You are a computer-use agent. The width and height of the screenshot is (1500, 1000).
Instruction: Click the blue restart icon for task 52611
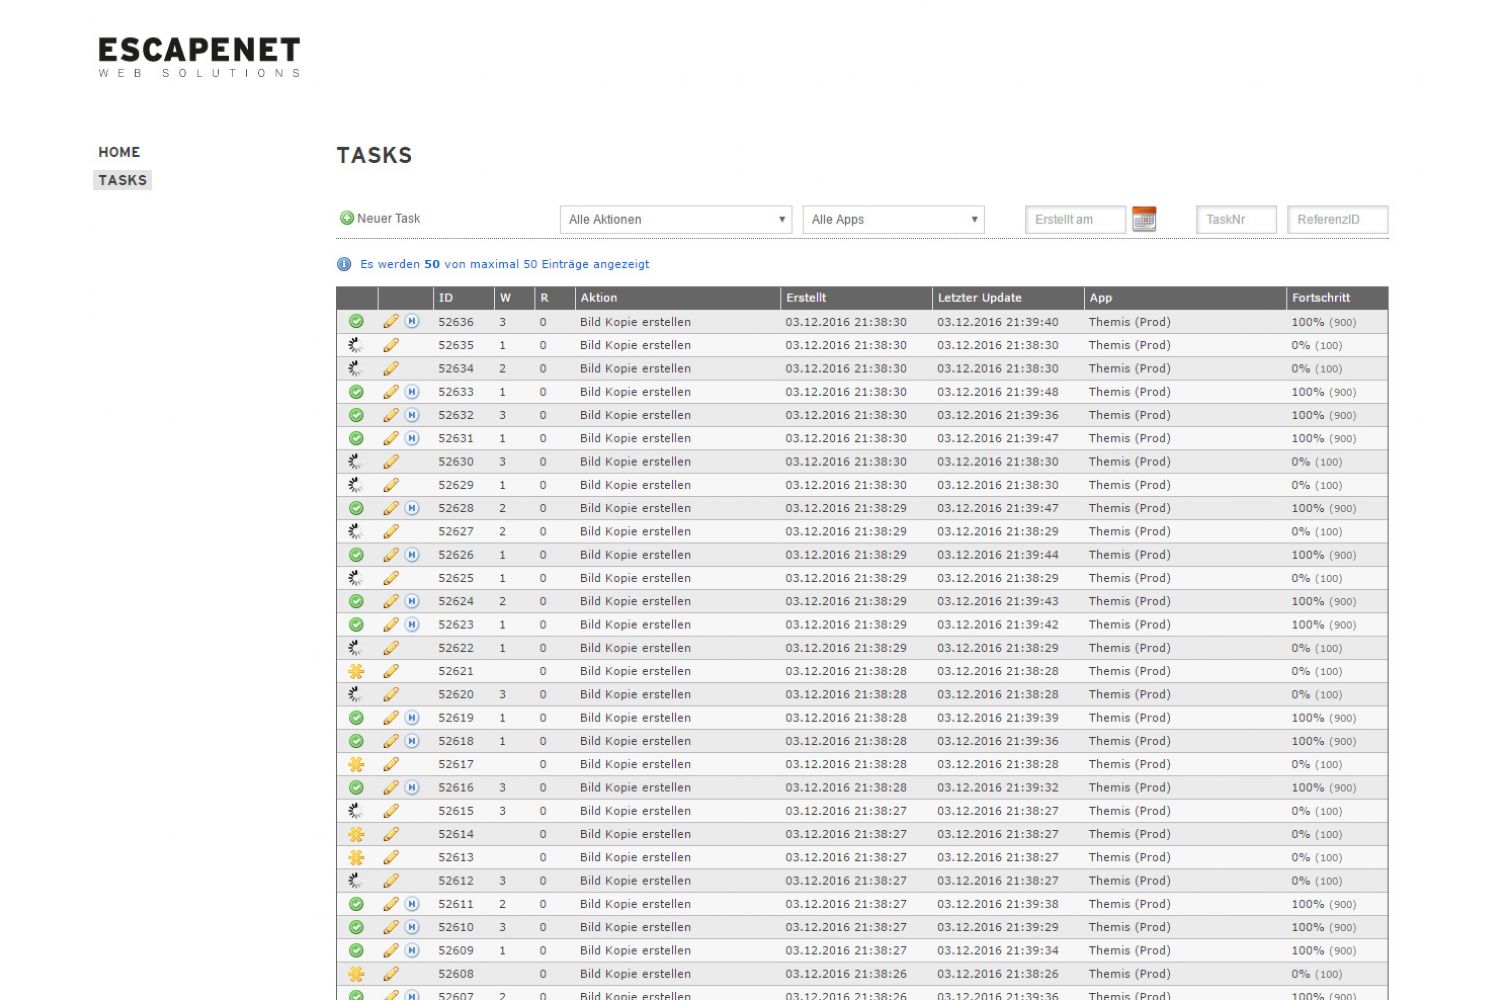pyautogui.click(x=412, y=904)
